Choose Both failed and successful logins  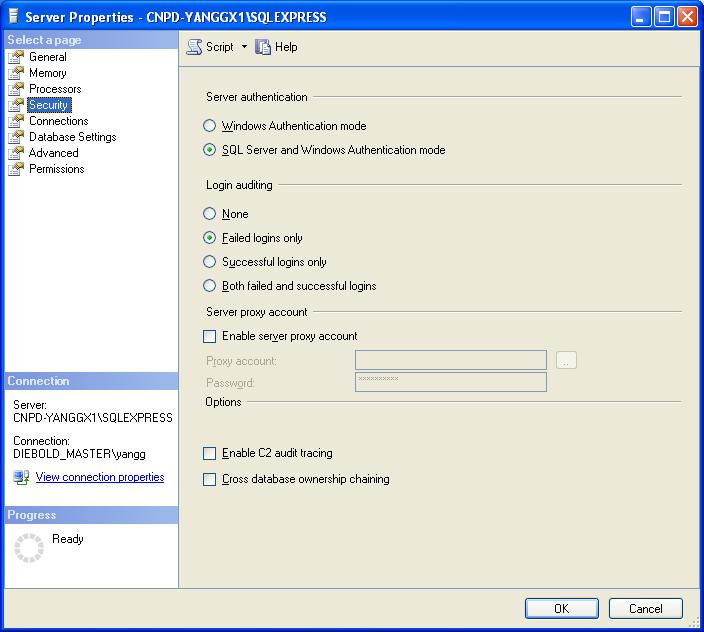(x=209, y=286)
